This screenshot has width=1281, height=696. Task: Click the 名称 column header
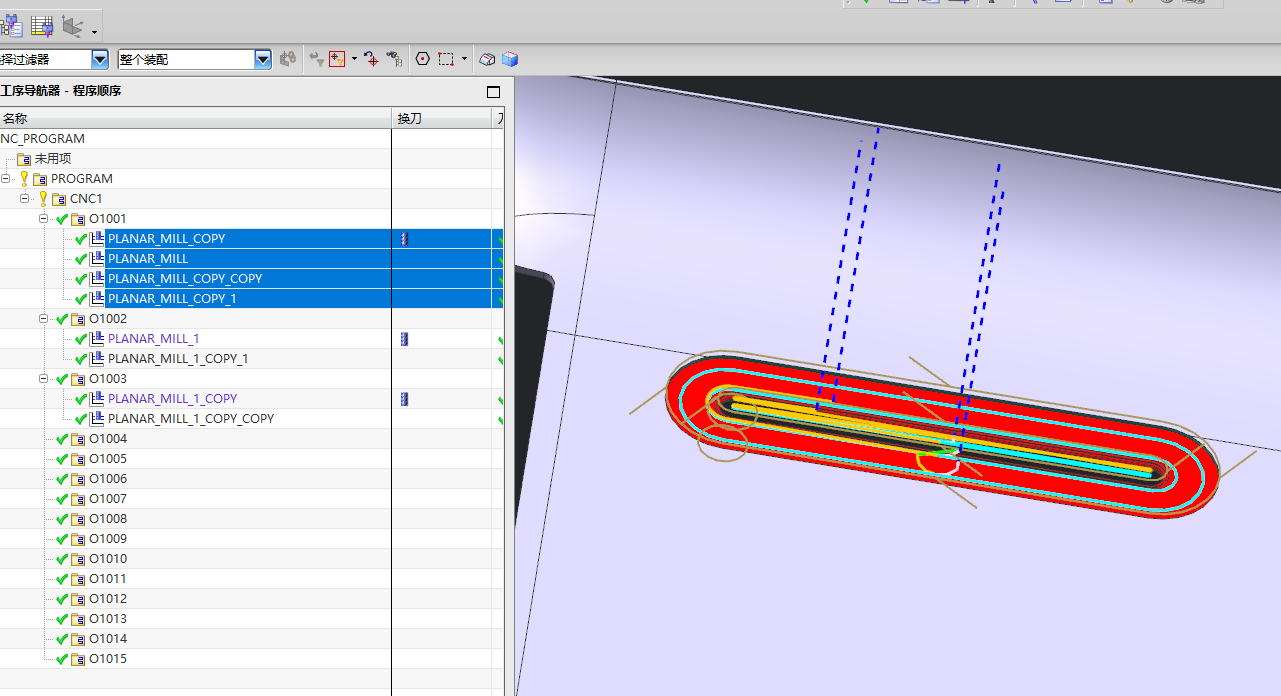(195, 118)
